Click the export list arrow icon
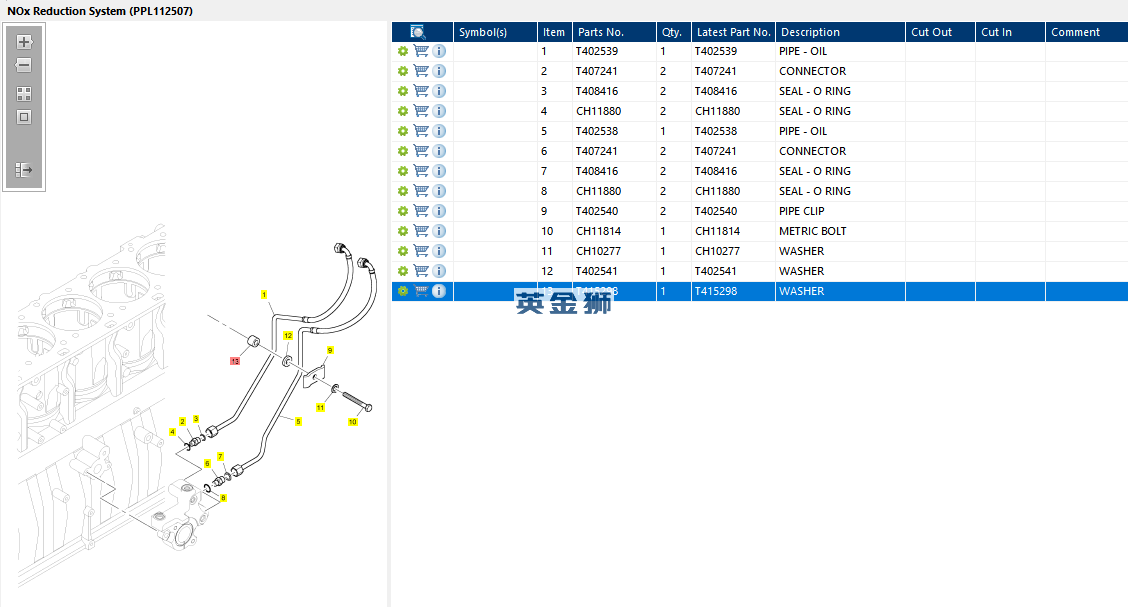Screen dimensions: 1128x607 point(24,170)
